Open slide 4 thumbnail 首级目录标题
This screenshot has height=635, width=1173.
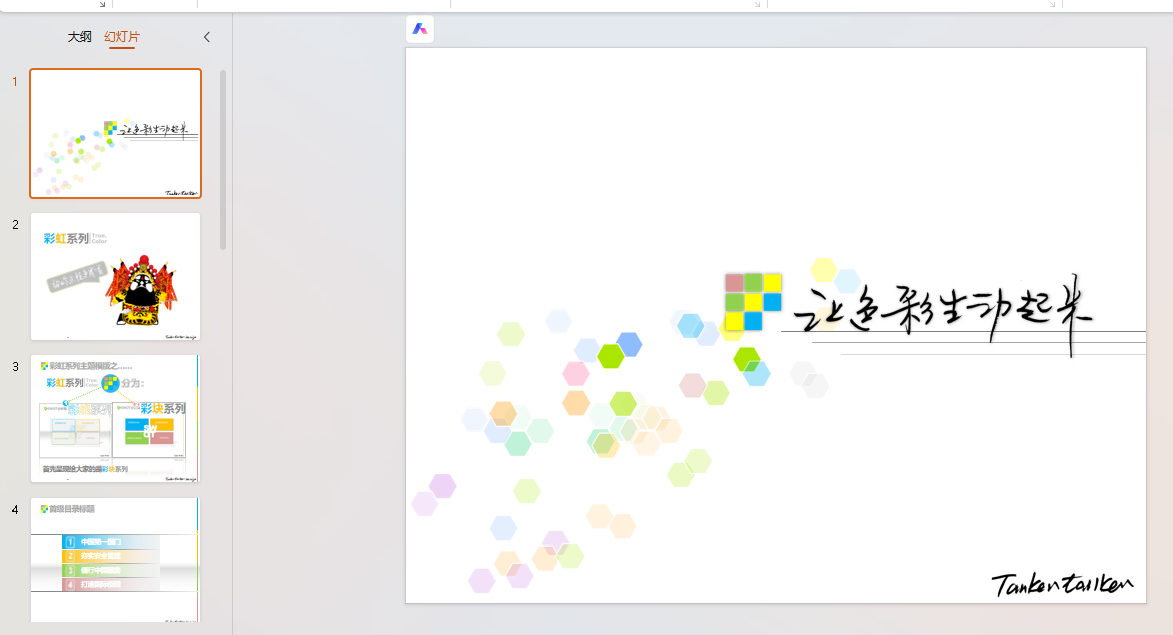tap(115, 559)
